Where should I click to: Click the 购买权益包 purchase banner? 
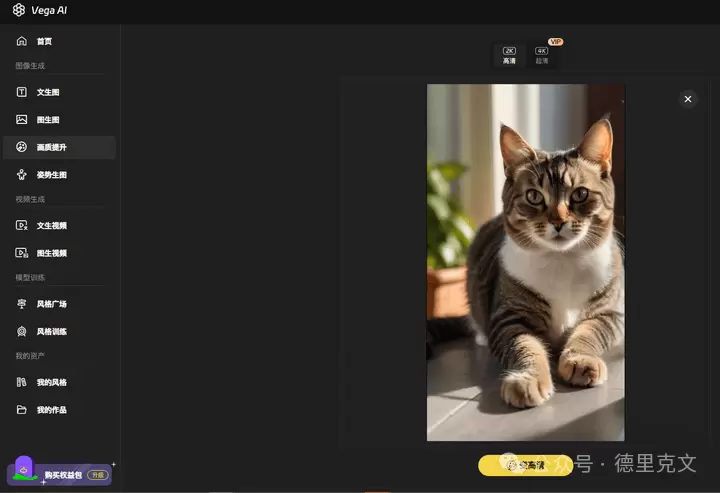(62, 475)
